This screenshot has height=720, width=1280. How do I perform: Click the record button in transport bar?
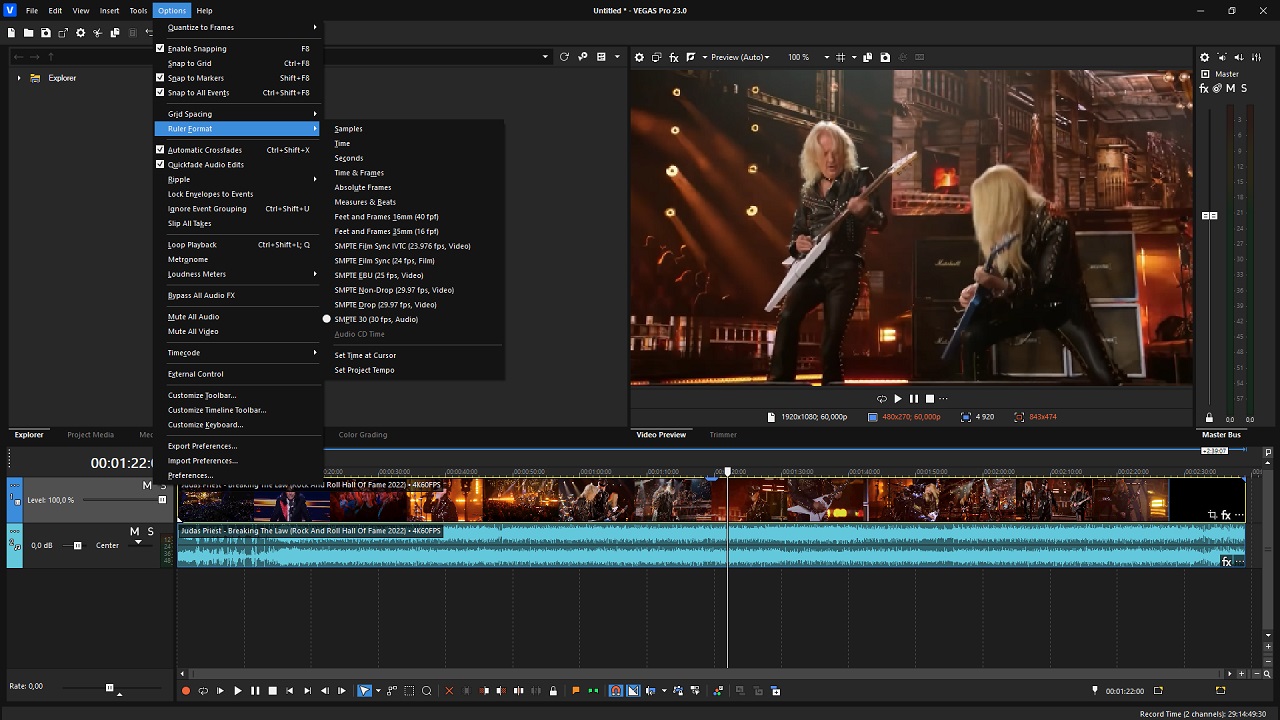185,691
